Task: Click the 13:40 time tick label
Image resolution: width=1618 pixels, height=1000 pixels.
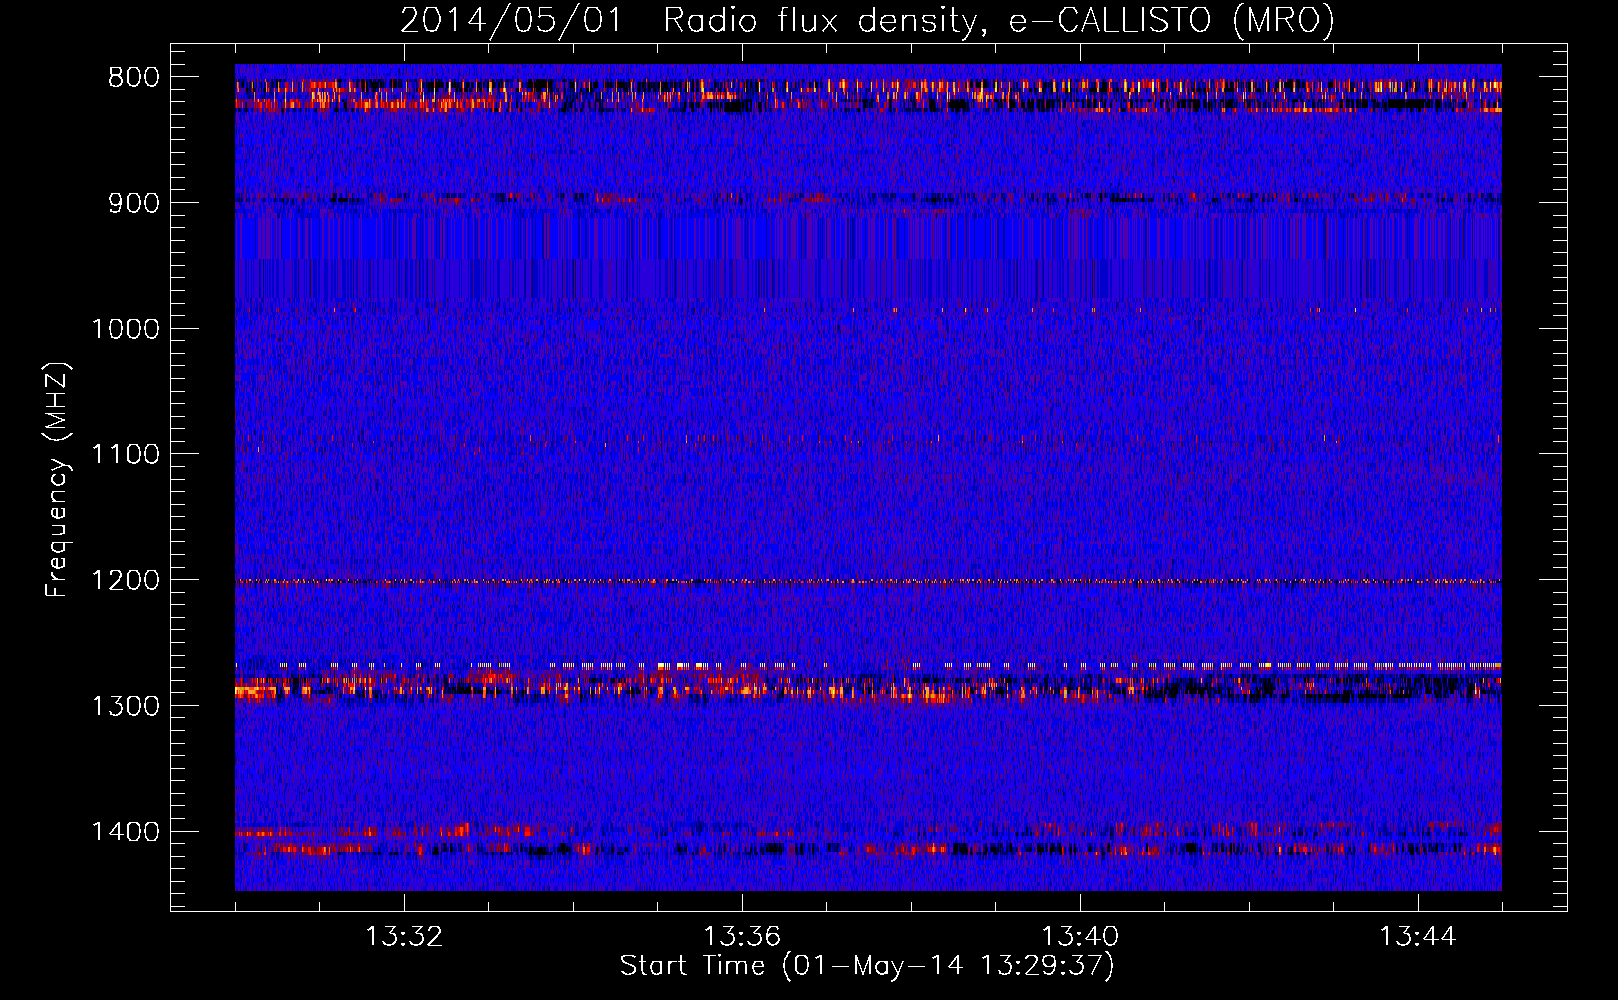Action: click(x=1080, y=937)
